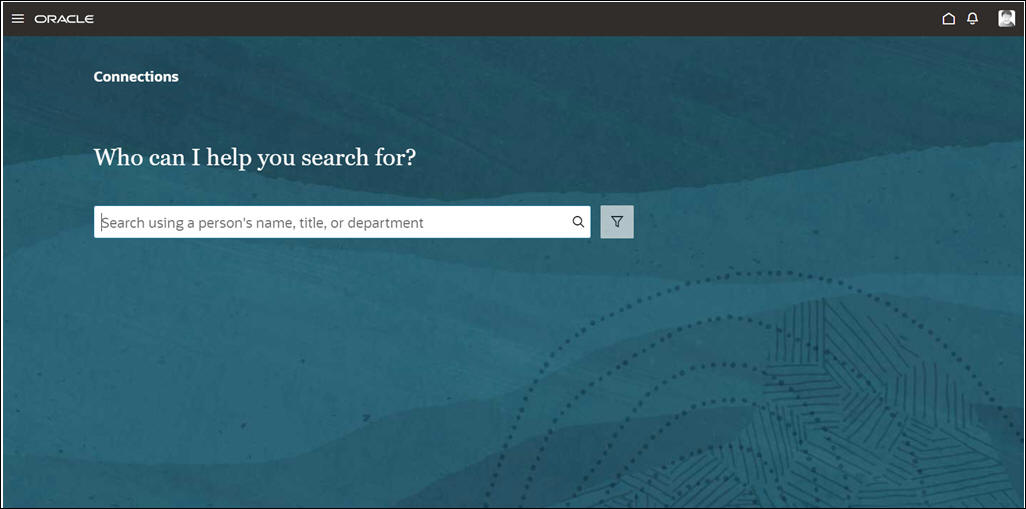
Task: Expand the account menu from the avatar
Action: (x=1006, y=18)
